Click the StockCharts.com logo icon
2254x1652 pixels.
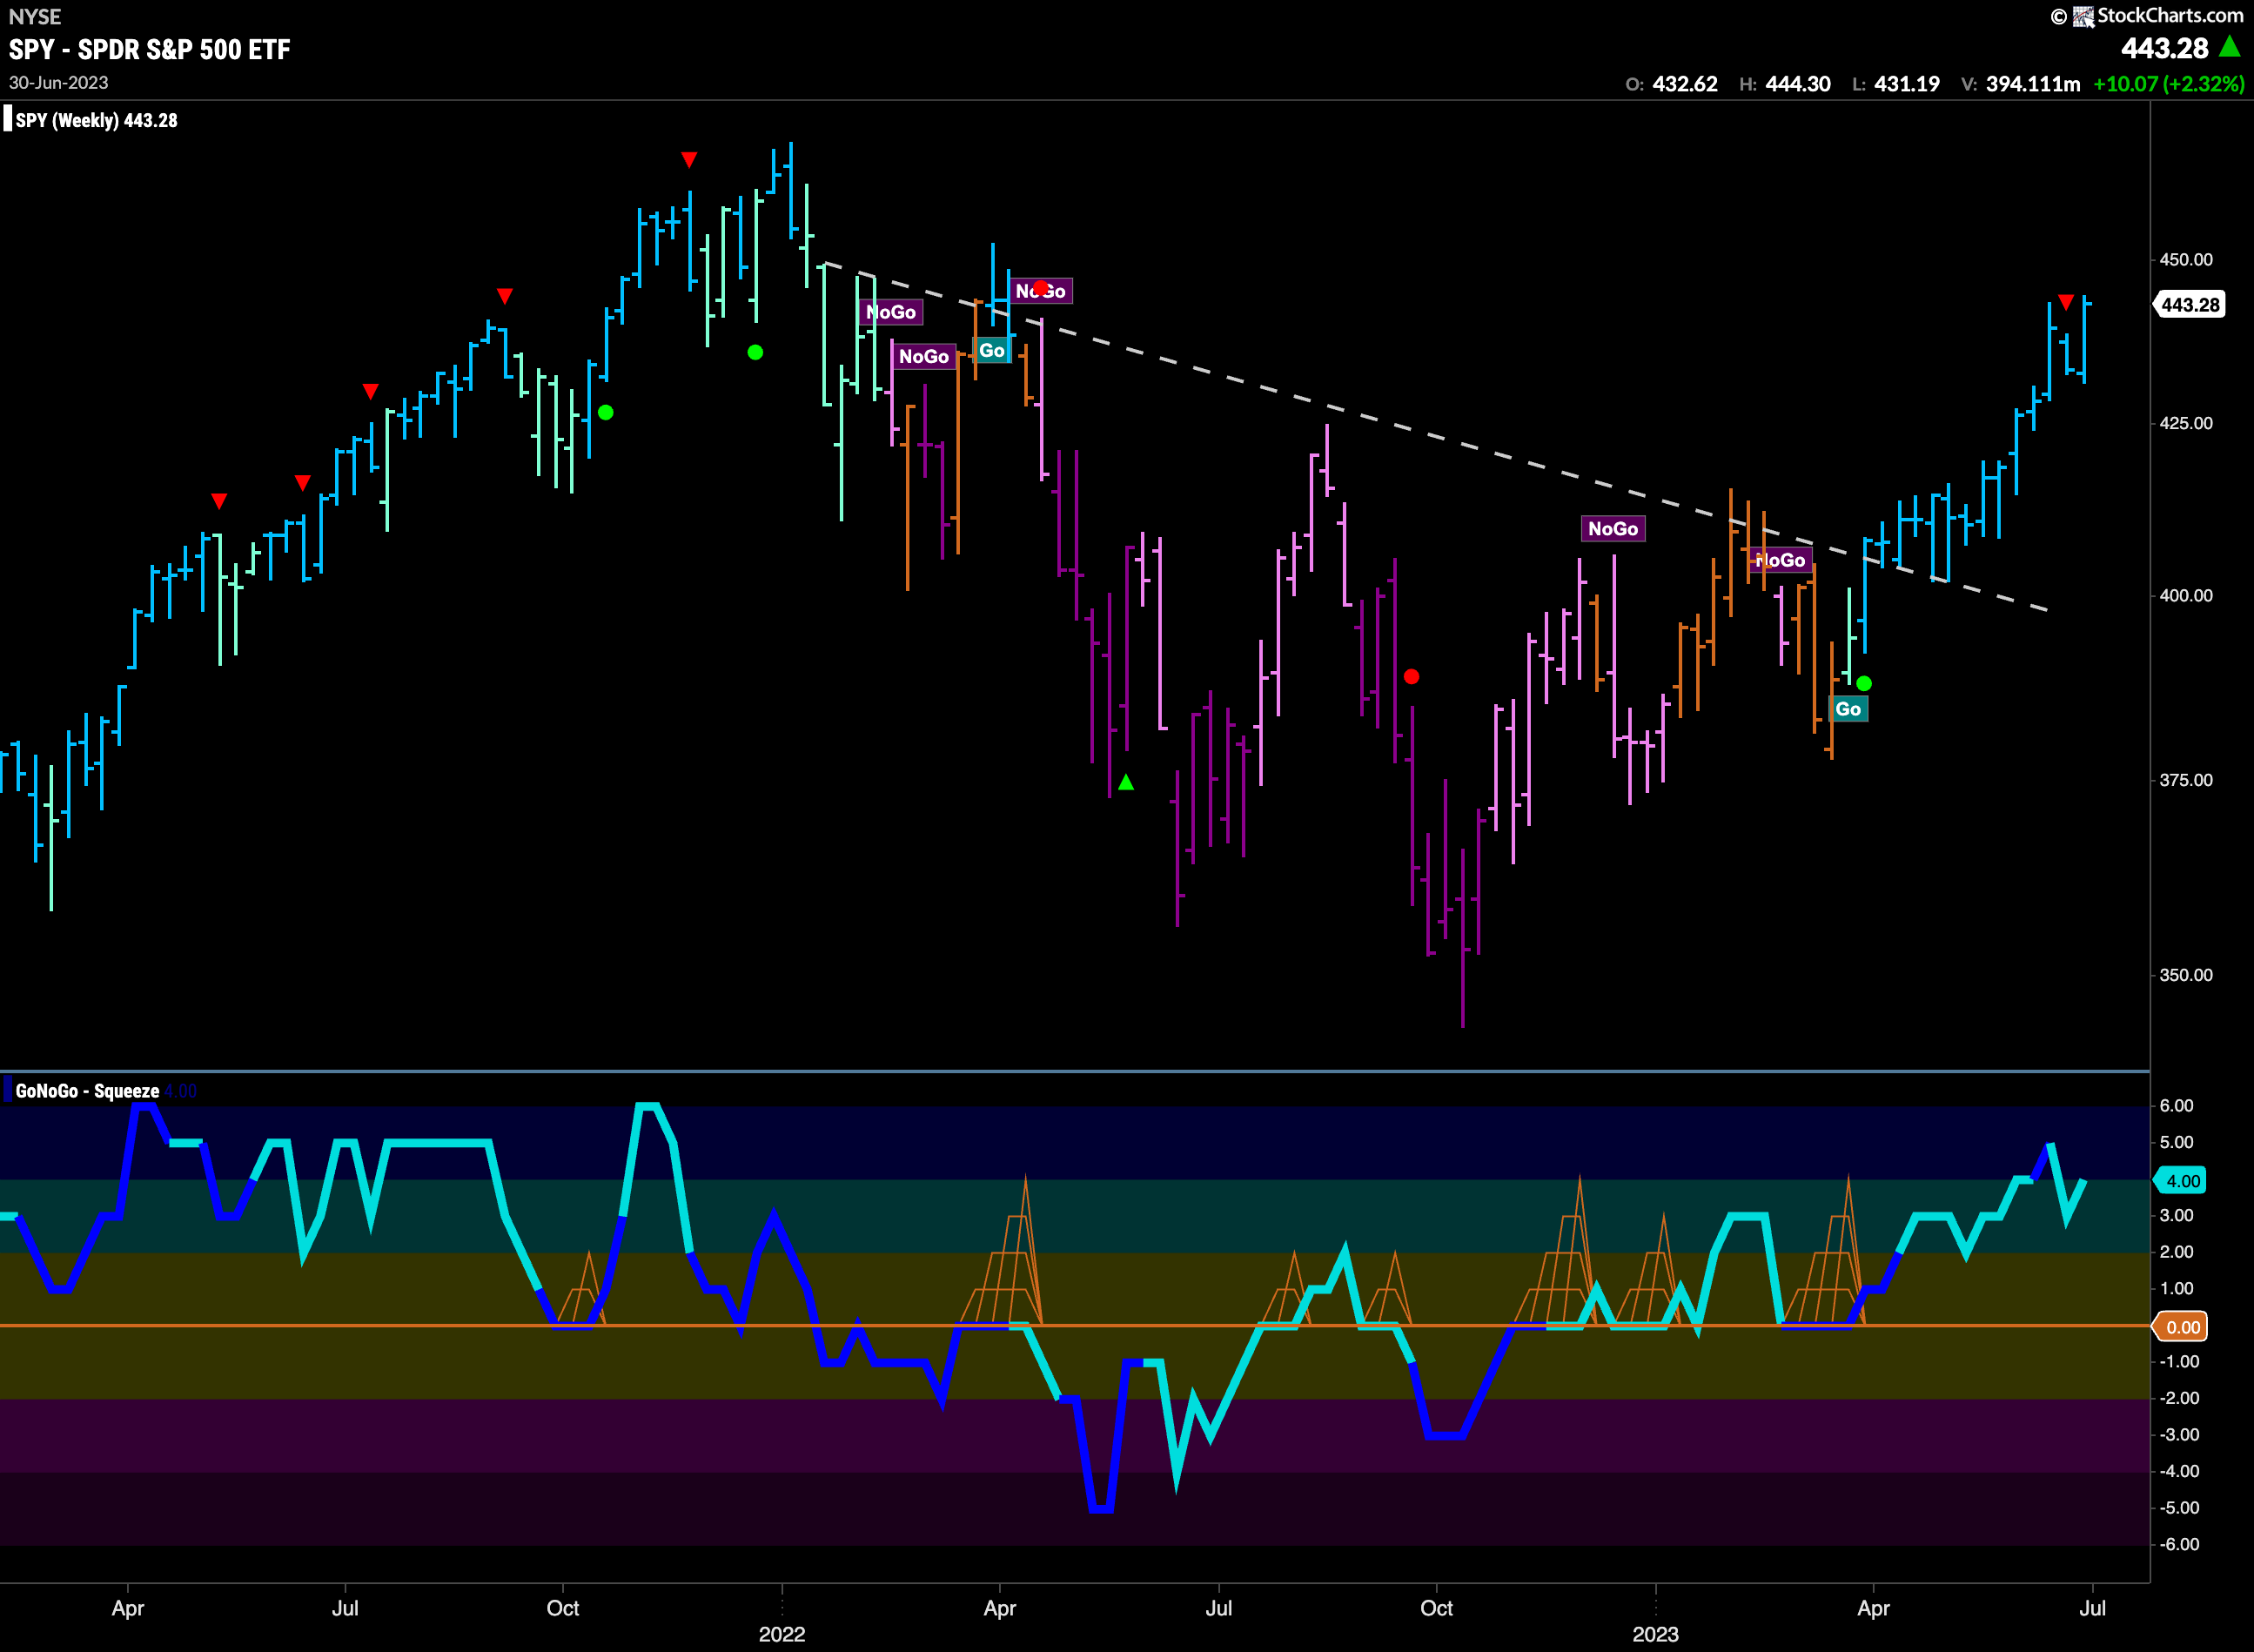pos(2082,16)
